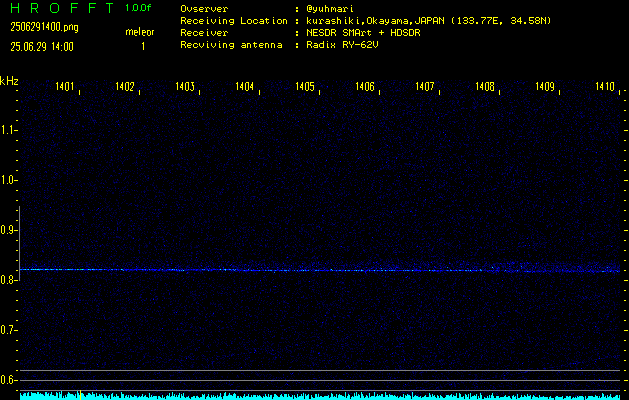The image size is (629, 400).
Task: Click the 1410 time marker
Action: 605,86
